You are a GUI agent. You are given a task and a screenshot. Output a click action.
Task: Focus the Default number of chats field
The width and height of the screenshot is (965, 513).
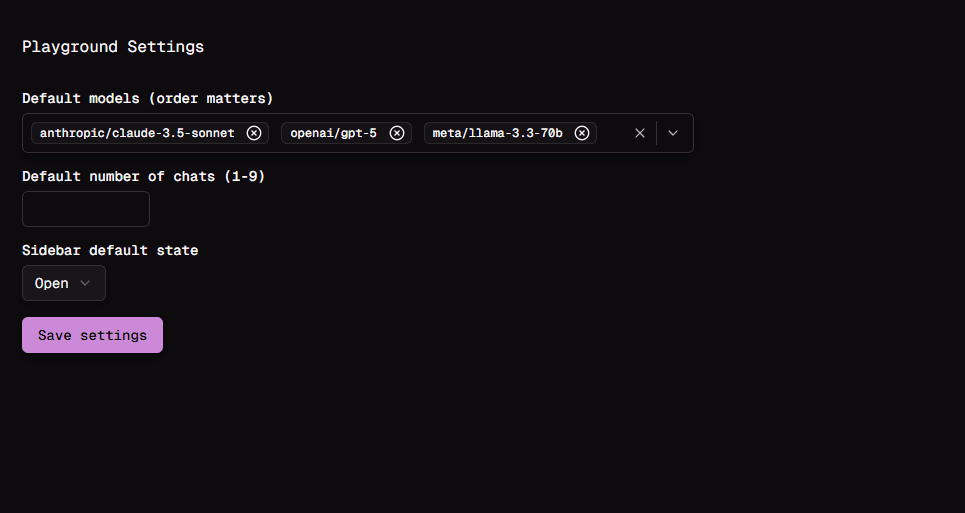[x=86, y=209]
